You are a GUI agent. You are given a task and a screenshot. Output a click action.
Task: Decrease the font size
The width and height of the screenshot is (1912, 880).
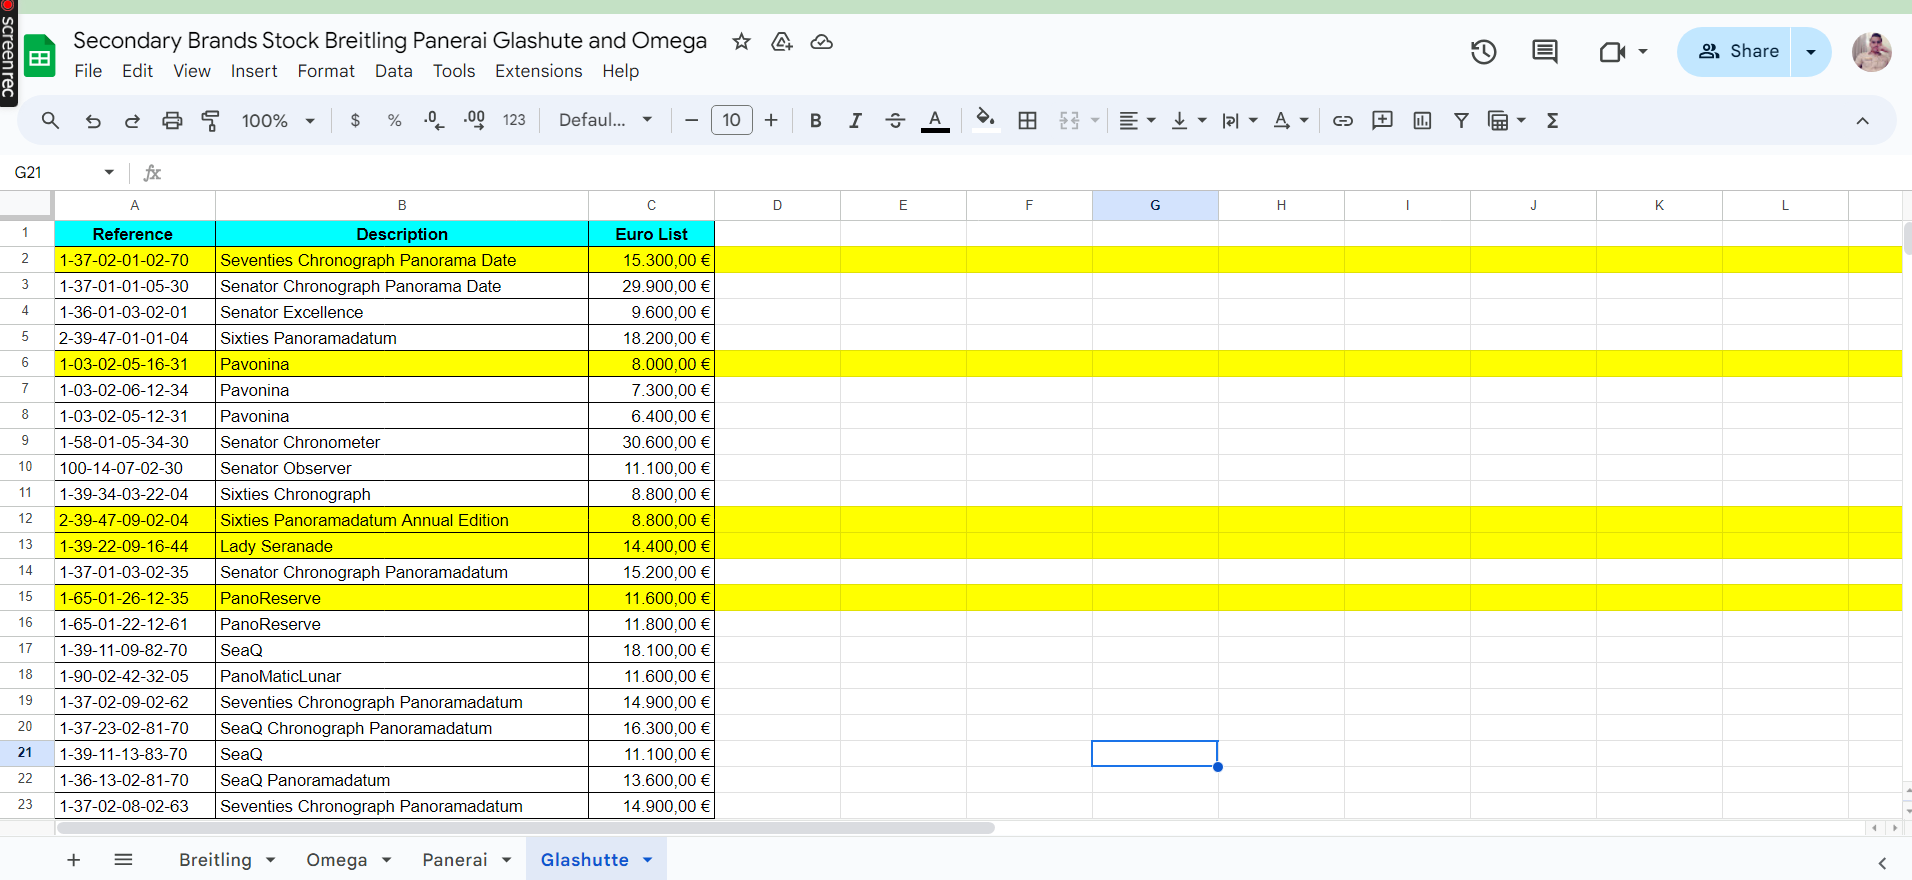click(691, 120)
